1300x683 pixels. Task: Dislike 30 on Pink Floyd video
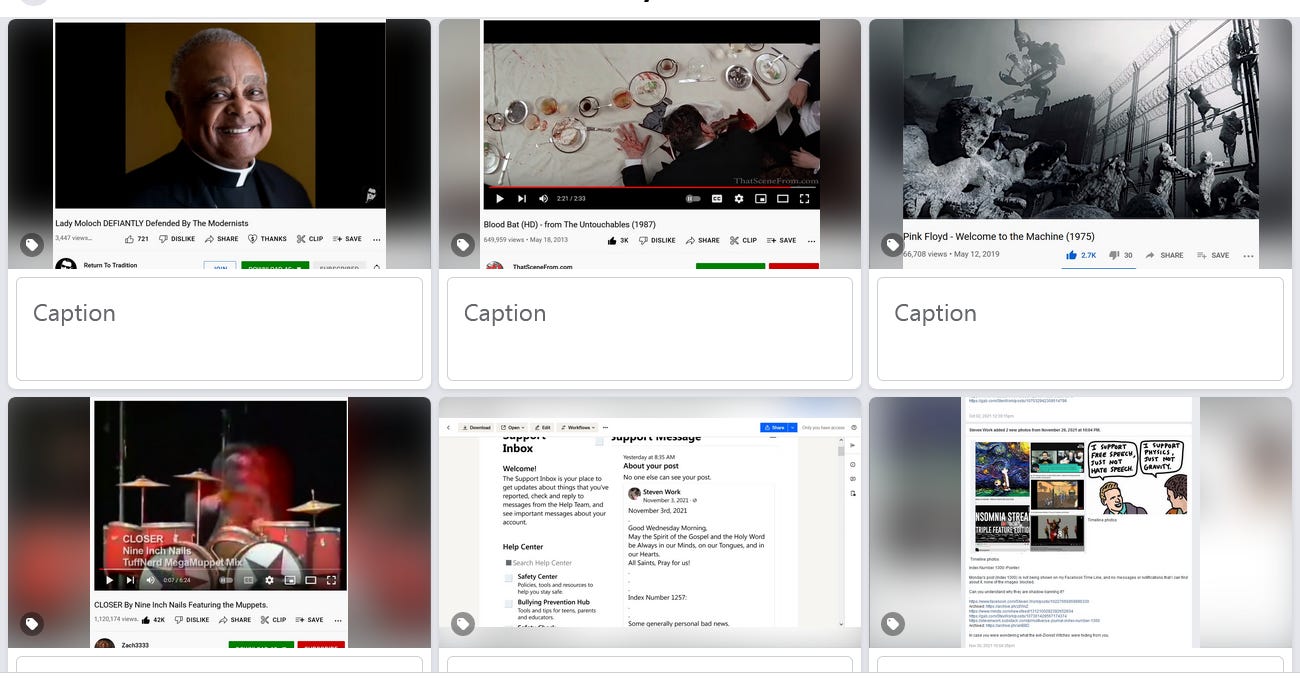tap(1121, 255)
